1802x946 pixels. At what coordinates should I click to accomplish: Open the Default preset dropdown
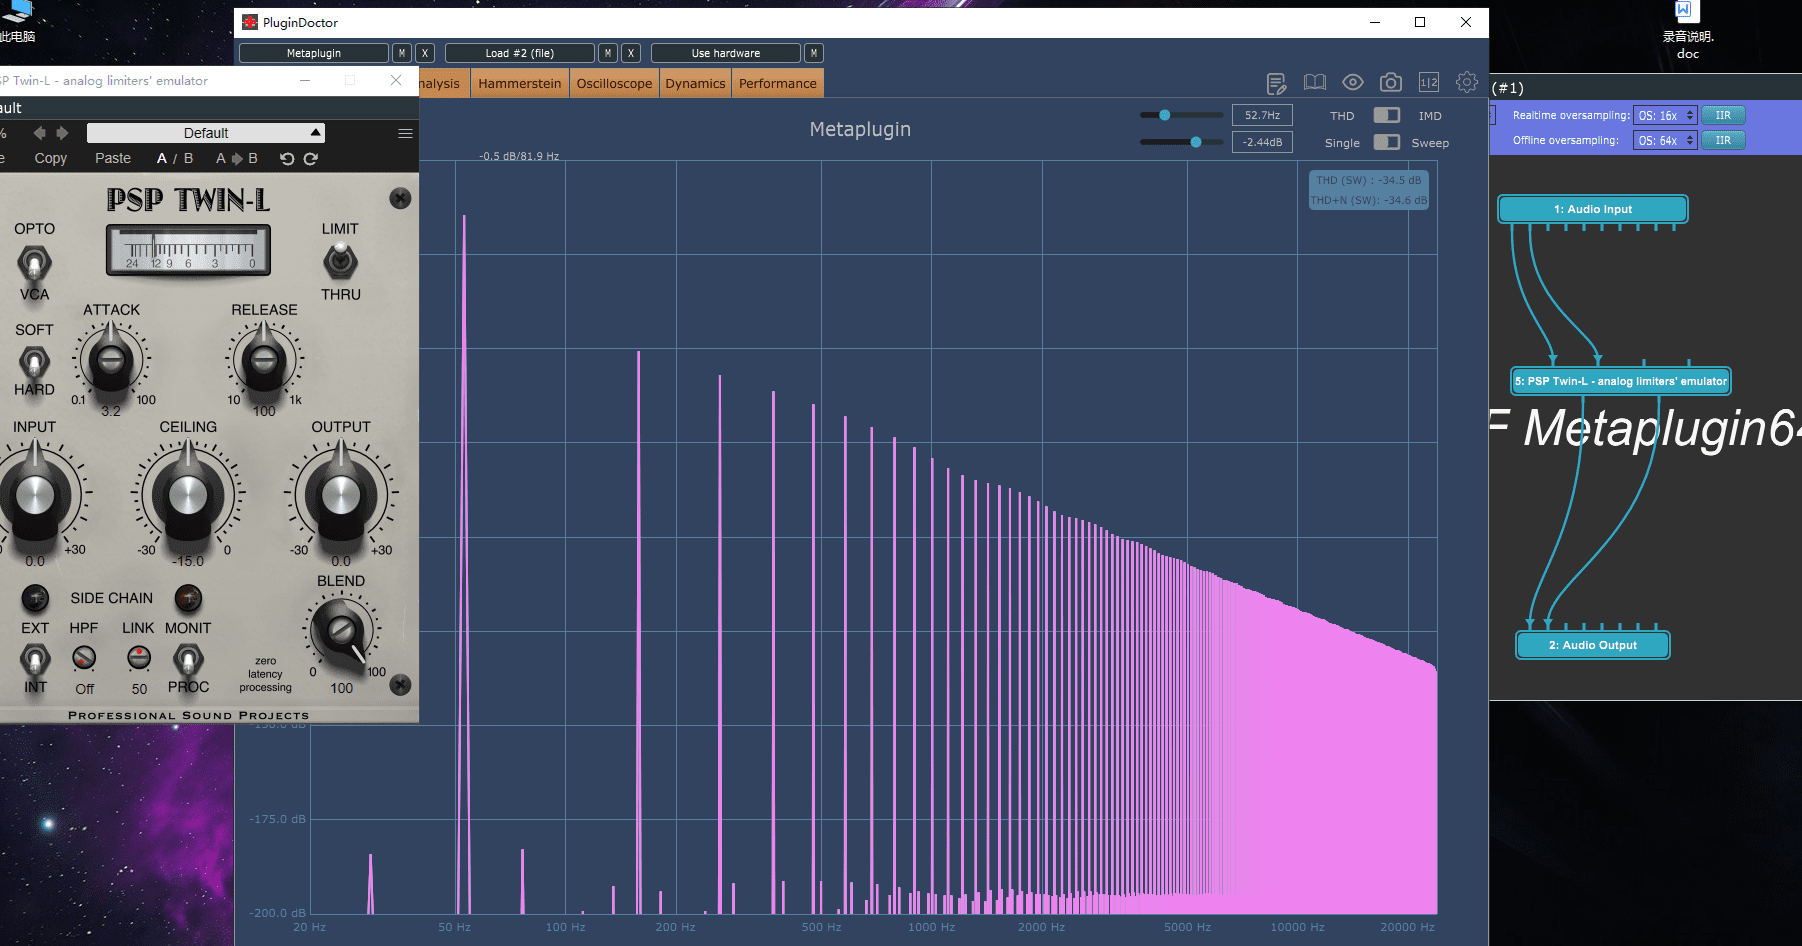(206, 133)
